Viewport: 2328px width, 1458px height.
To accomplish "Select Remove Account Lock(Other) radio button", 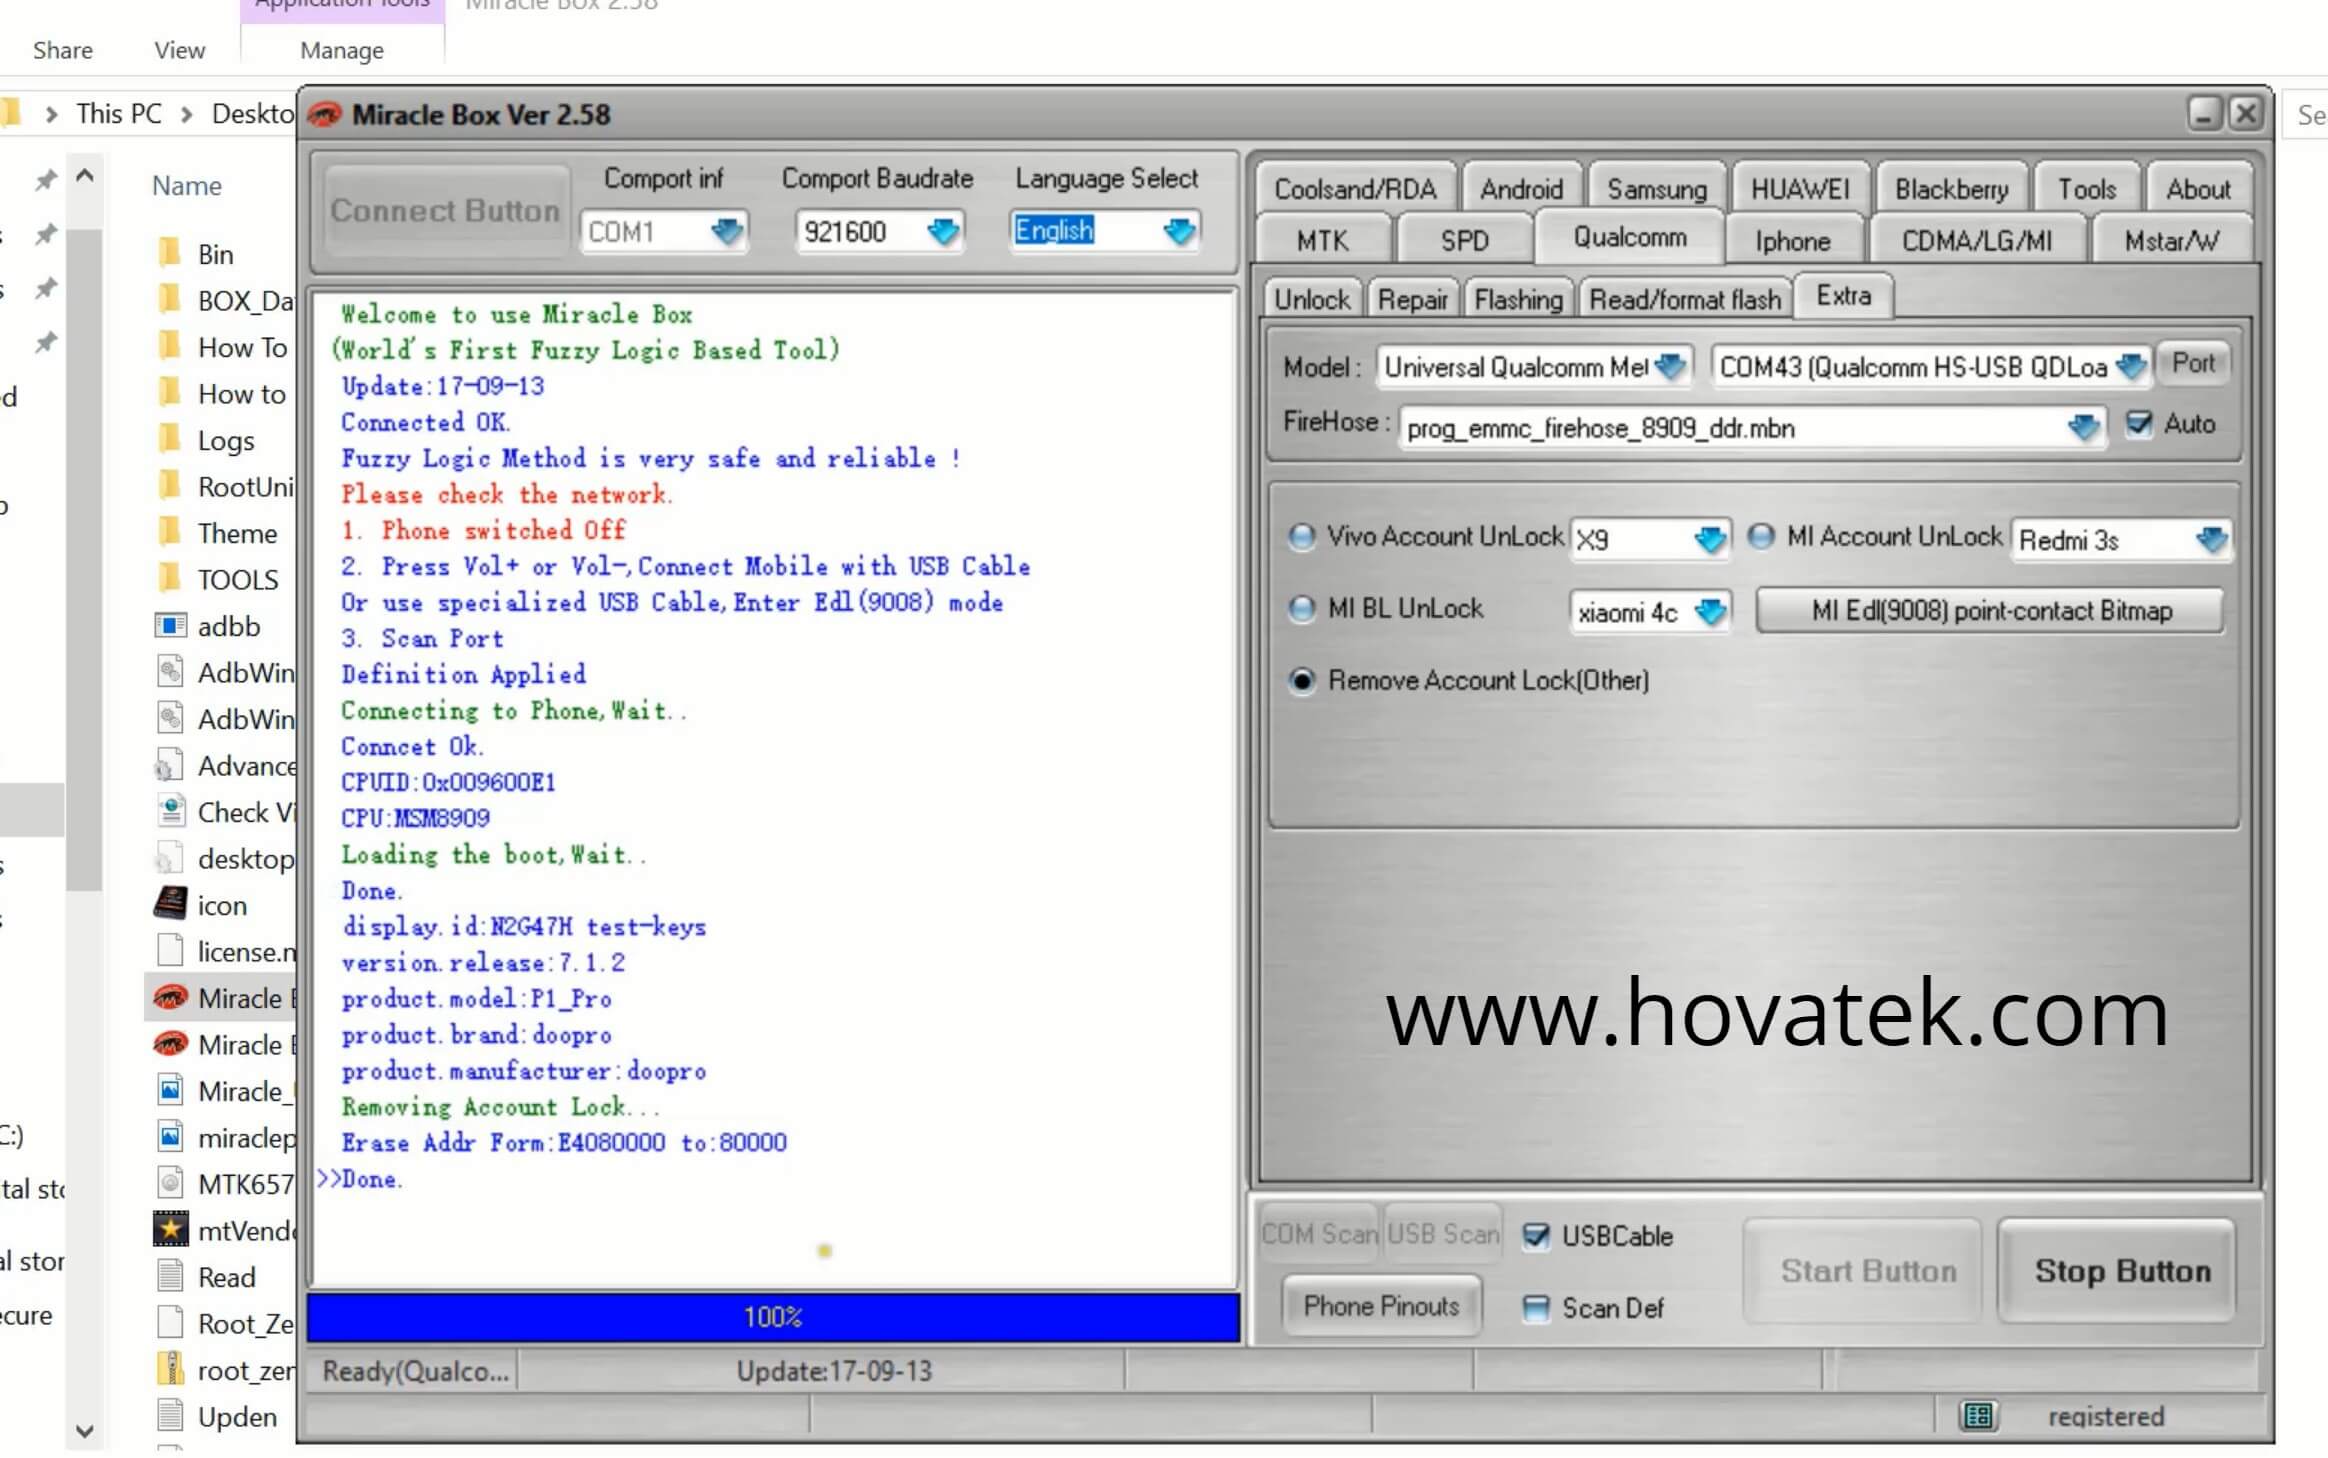I will point(1301,681).
